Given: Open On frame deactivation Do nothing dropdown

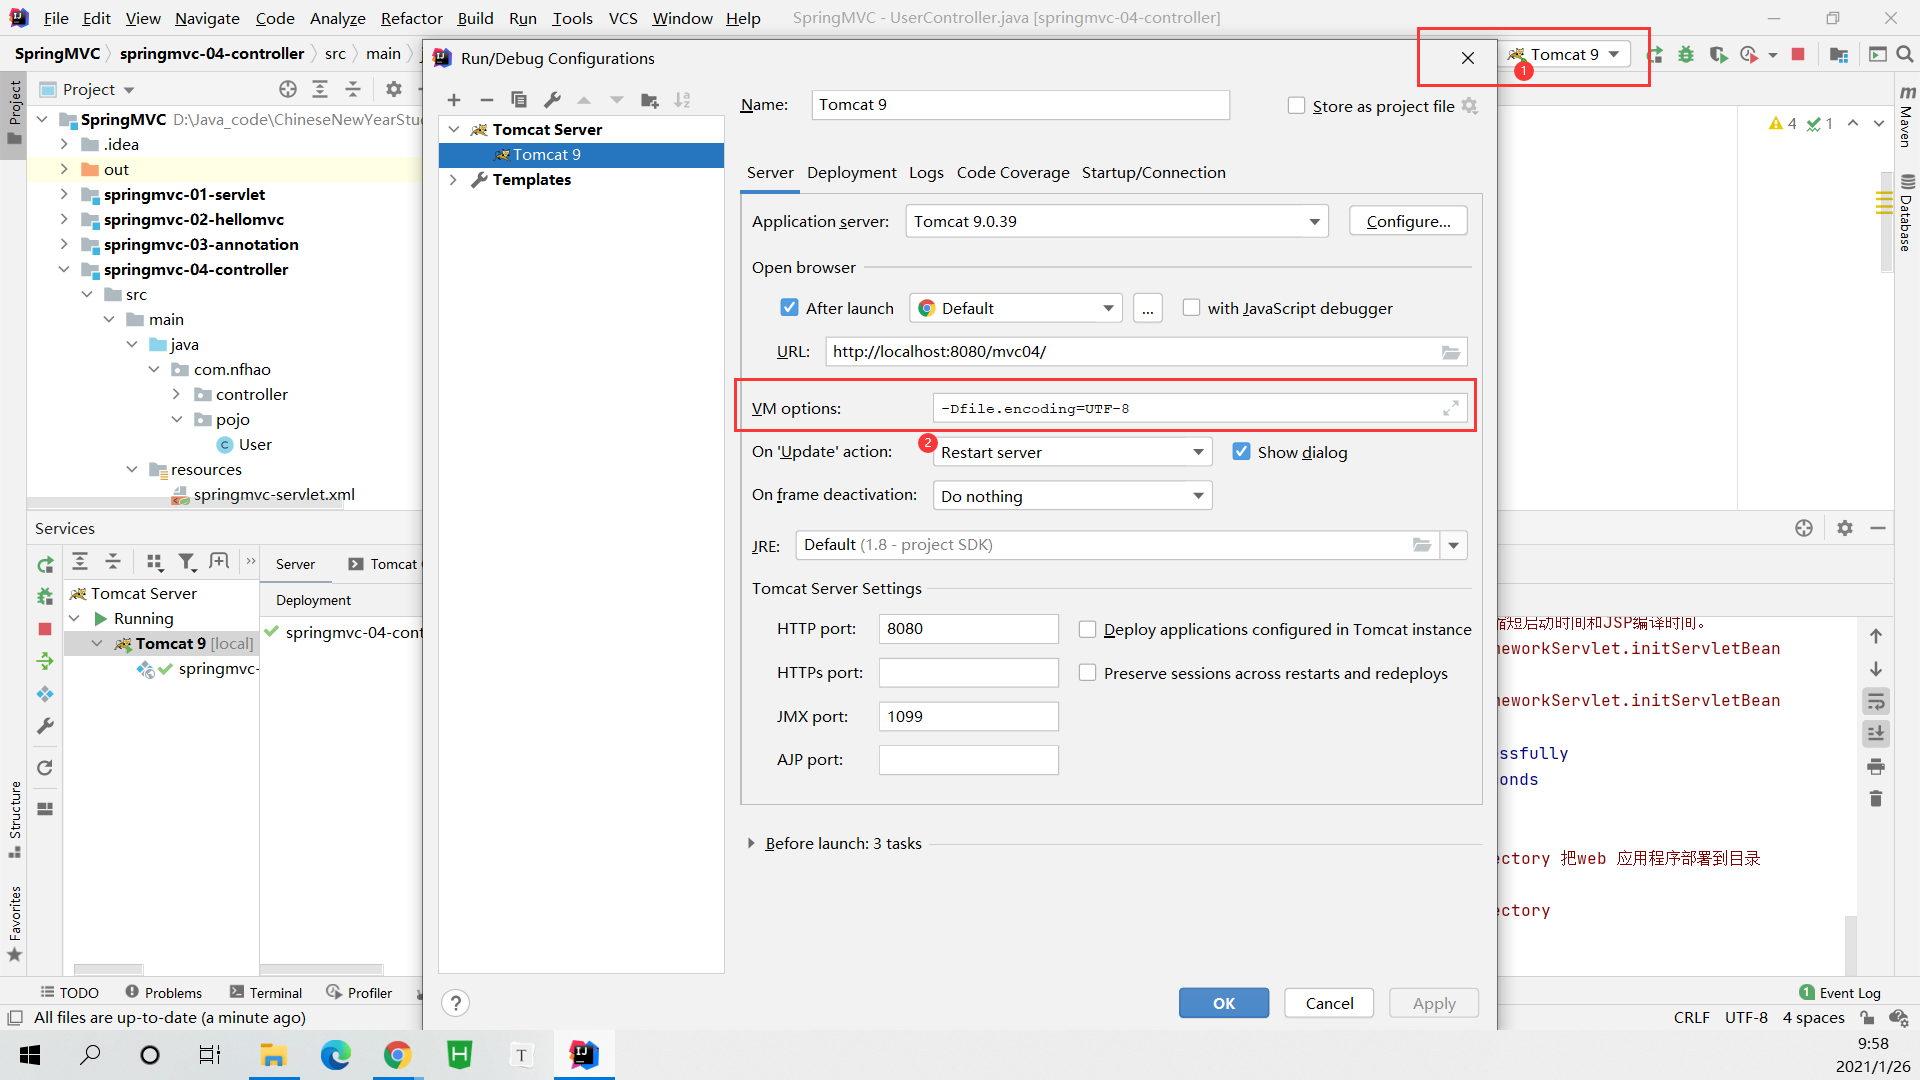Looking at the screenshot, I should coord(1072,496).
